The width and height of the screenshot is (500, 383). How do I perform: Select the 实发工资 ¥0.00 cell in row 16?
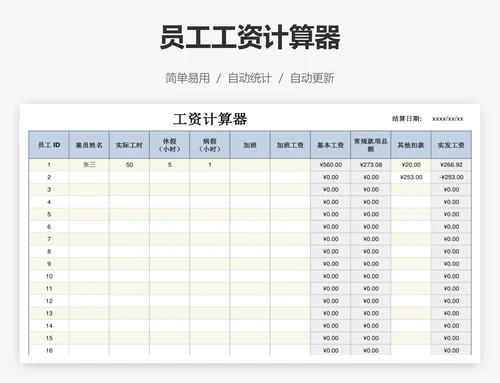[451, 350]
